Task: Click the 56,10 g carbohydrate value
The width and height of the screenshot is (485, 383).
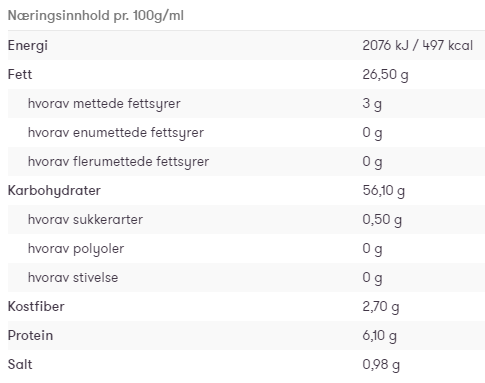Action: (384, 191)
